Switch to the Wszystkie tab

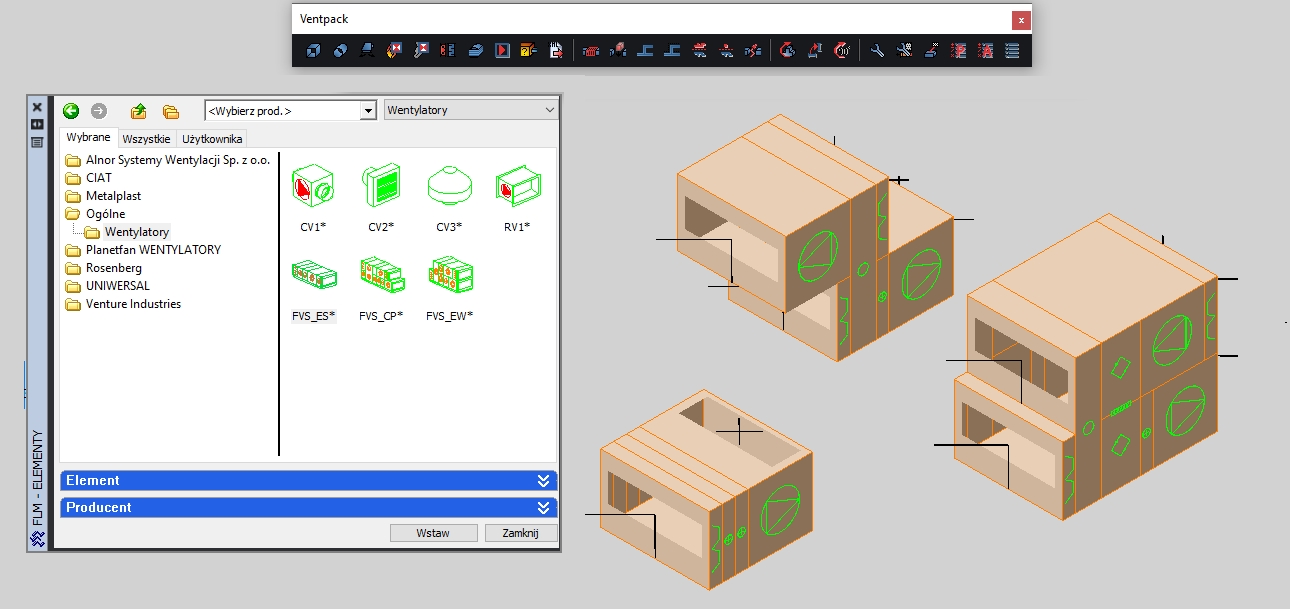pyautogui.click(x=148, y=139)
